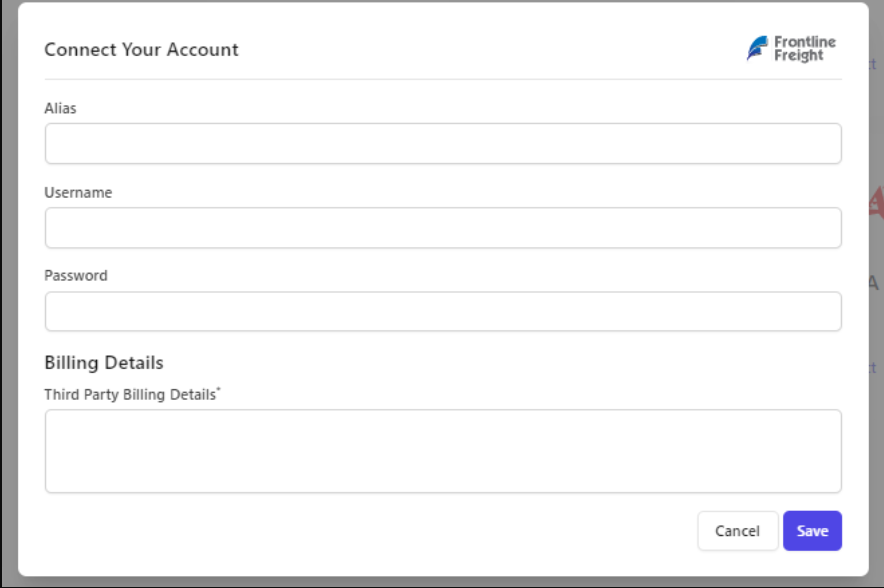Click the Third Party Billing Details textarea
This screenshot has height=588, width=884.
[443, 451]
